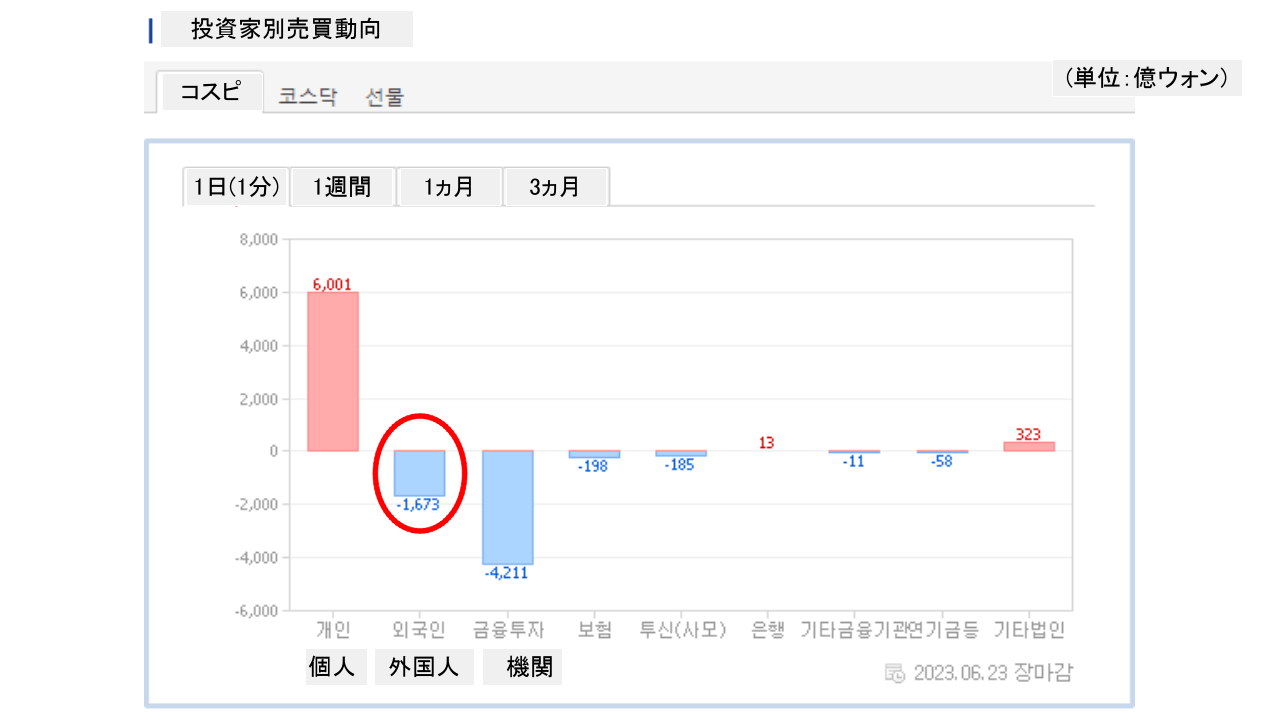The width and height of the screenshot is (1280, 720).
Task: Click the 投資家別売買動向 title heading
Action: [x=286, y=29]
